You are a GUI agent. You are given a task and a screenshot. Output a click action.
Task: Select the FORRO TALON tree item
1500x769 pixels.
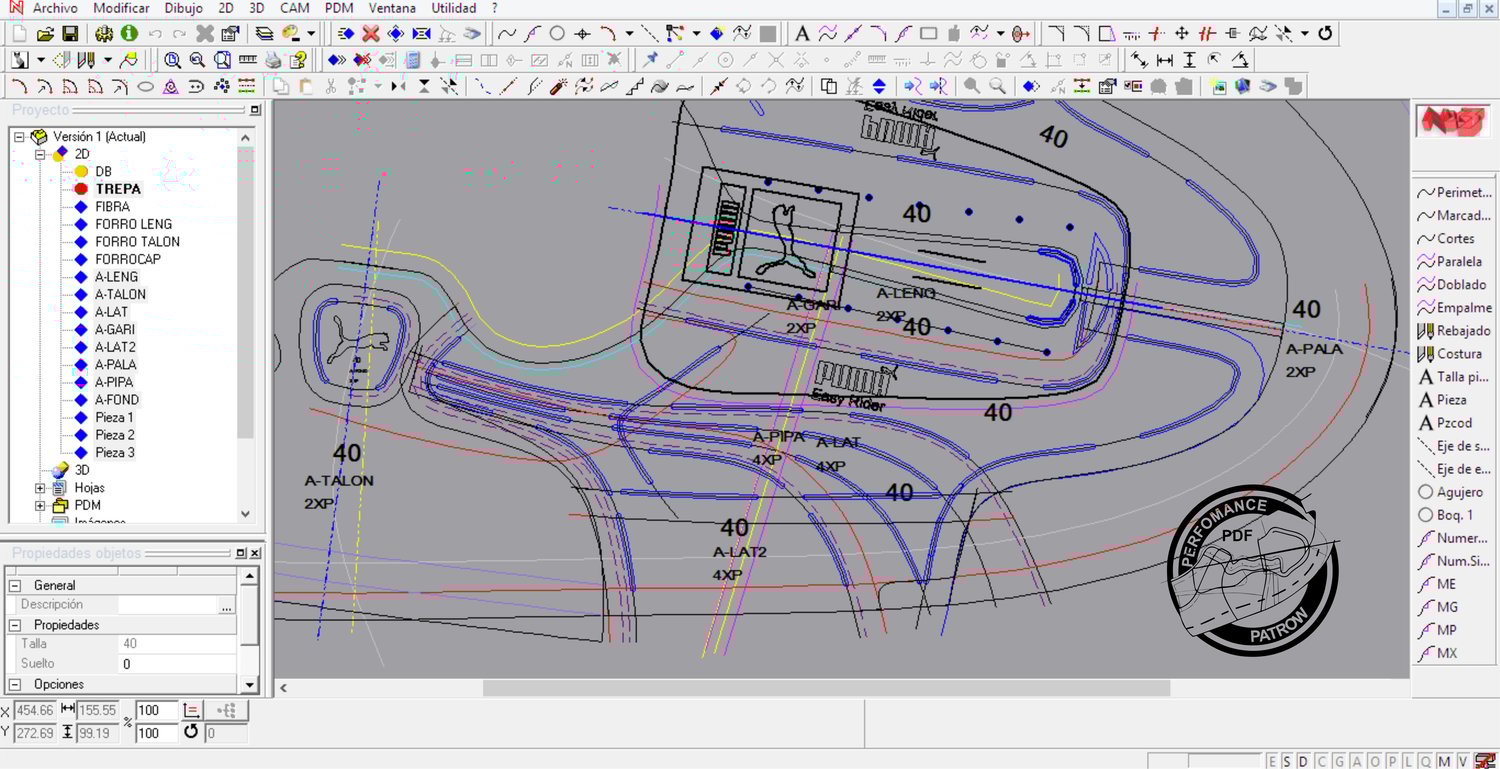point(137,242)
